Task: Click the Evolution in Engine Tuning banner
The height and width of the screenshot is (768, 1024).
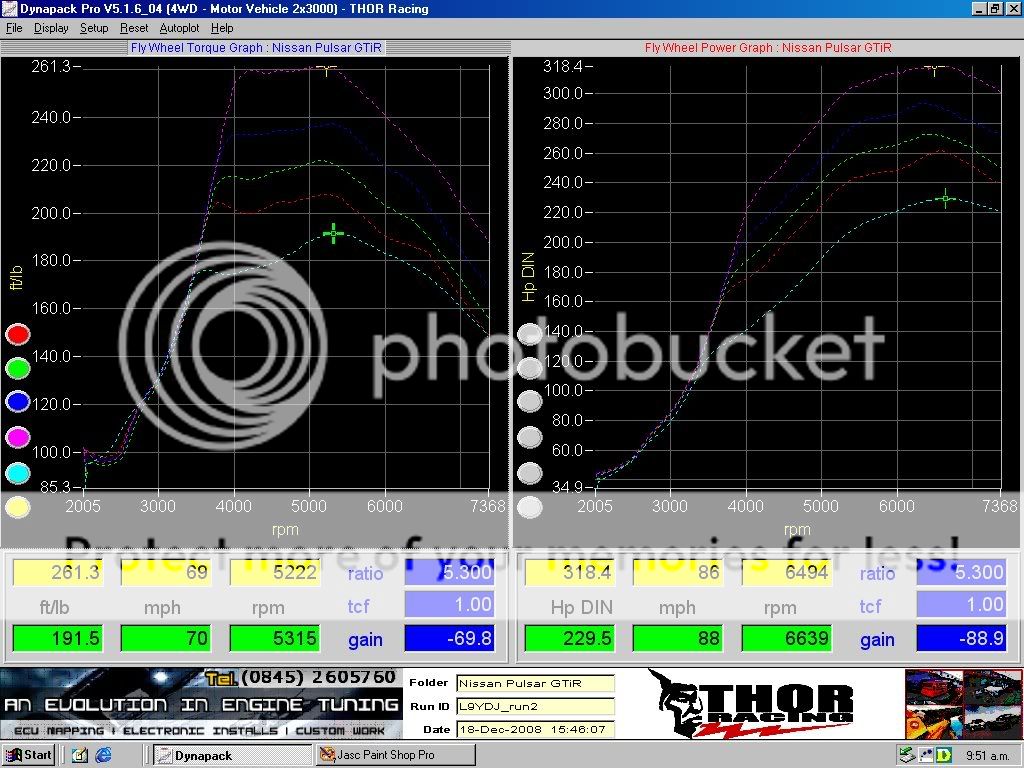Action: tap(201, 703)
